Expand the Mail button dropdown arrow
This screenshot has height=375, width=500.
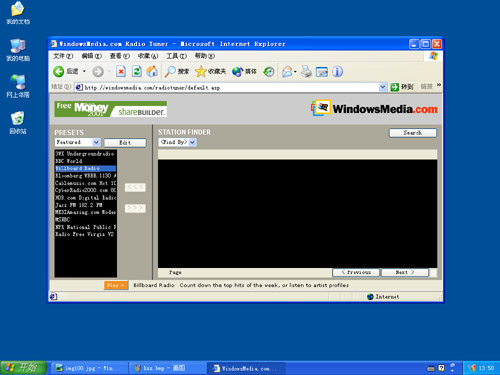tap(295, 71)
